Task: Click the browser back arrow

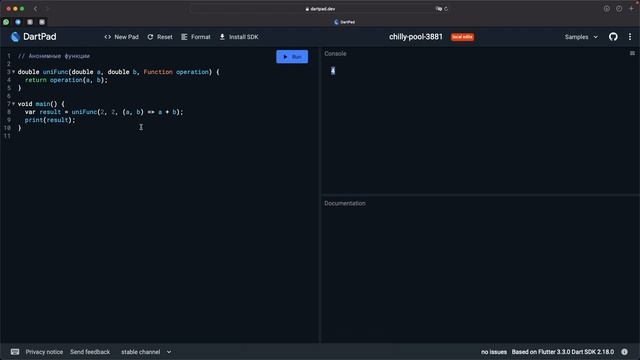Action: click(x=36, y=9)
